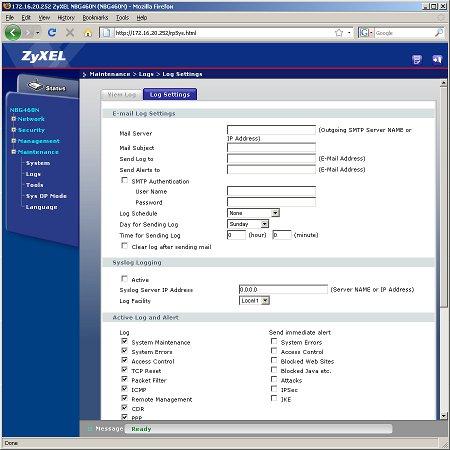Uncheck Access Control log checkbox

click(x=124, y=360)
